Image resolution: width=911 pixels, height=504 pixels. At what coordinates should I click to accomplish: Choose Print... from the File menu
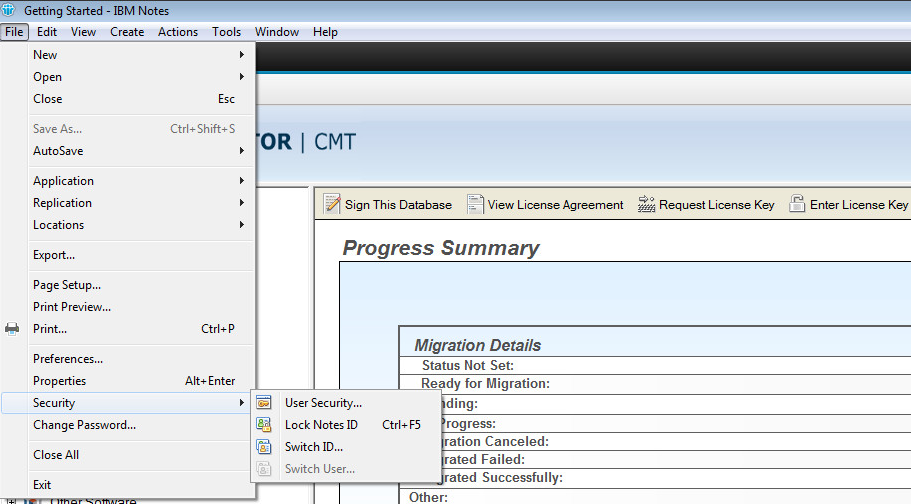pyautogui.click(x=128, y=329)
